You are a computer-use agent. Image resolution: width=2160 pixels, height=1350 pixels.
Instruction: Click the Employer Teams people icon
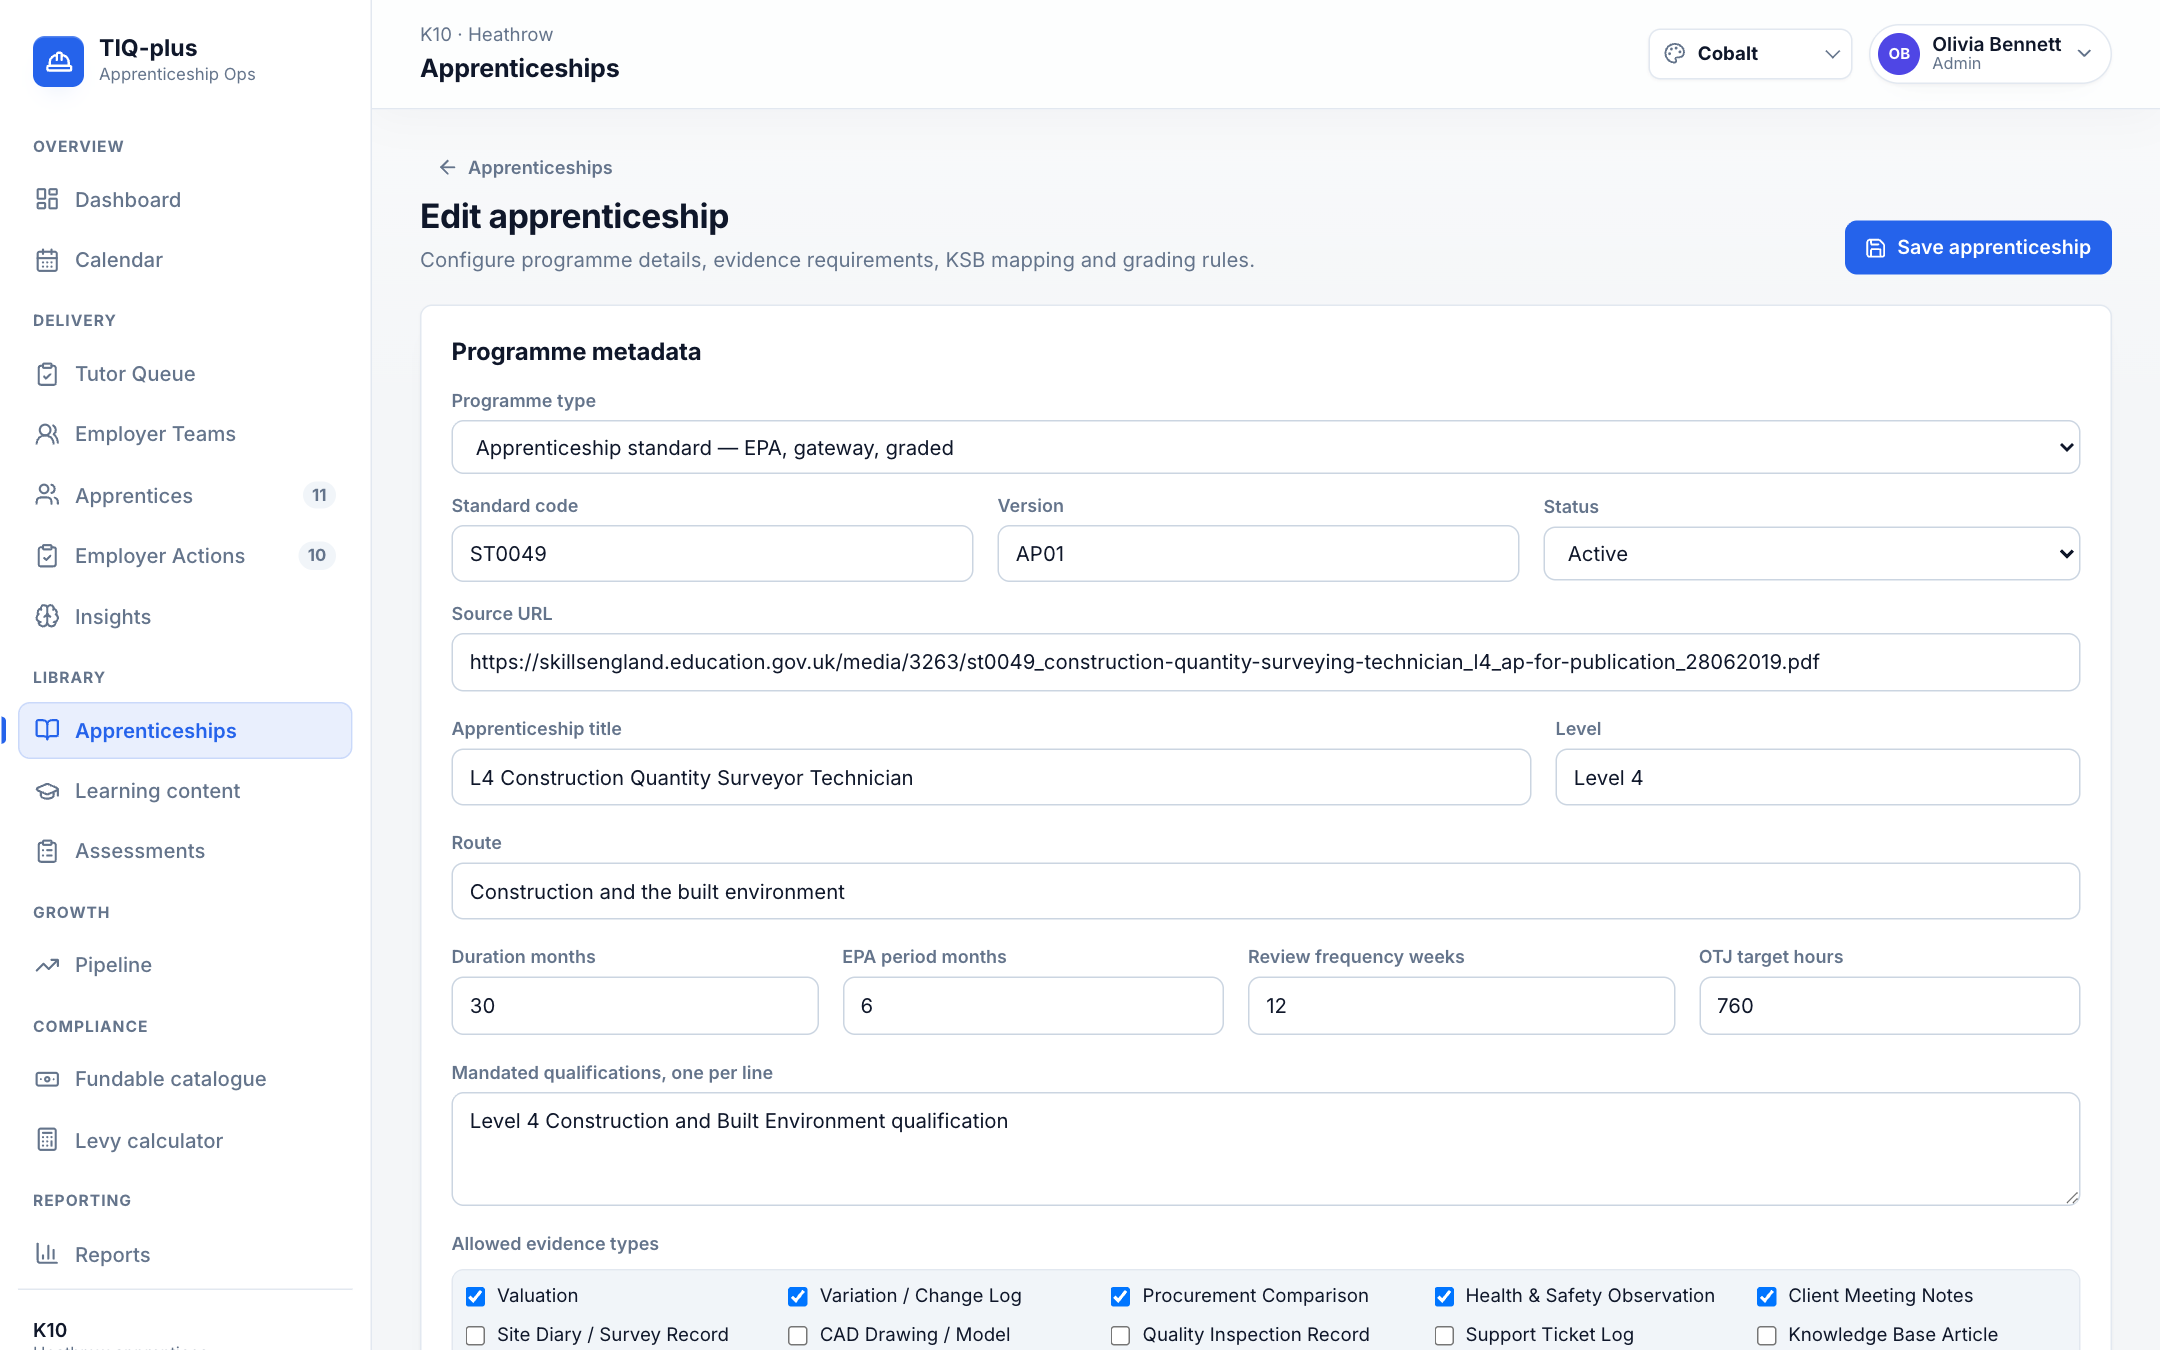[x=47, y=434]
